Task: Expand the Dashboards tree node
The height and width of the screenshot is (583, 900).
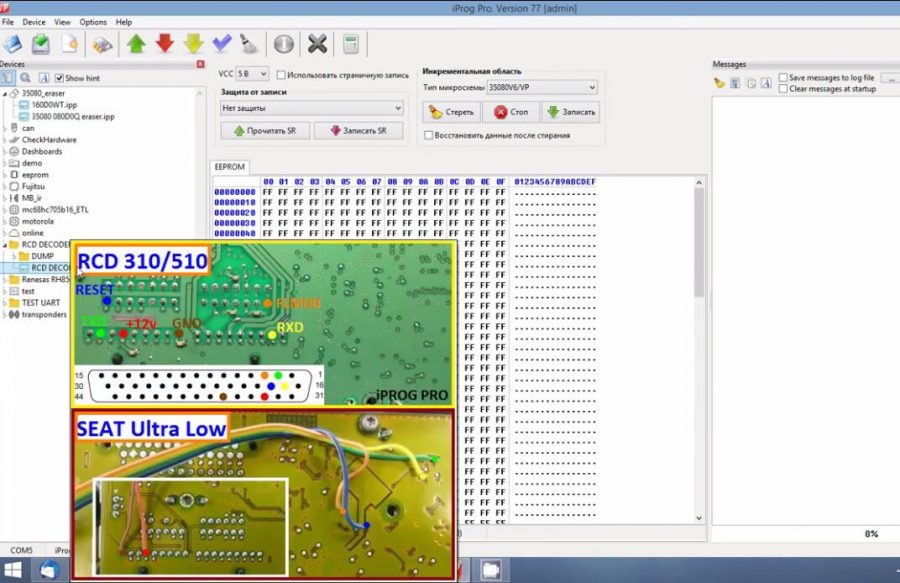Action: [x=5, y=151]
